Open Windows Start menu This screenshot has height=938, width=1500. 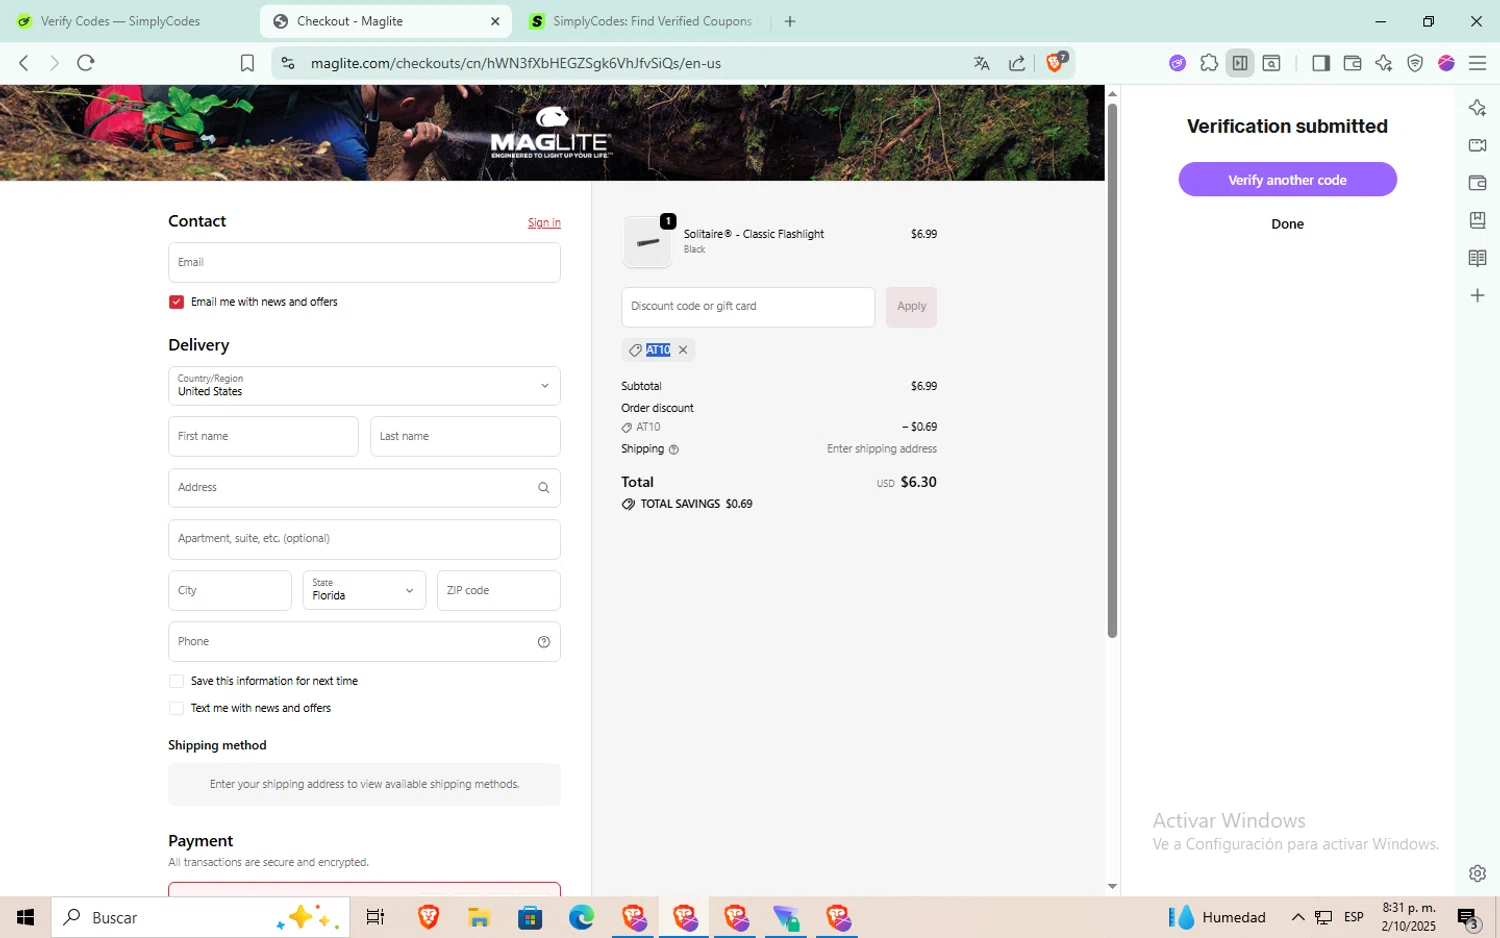click(x=26, y=917)
